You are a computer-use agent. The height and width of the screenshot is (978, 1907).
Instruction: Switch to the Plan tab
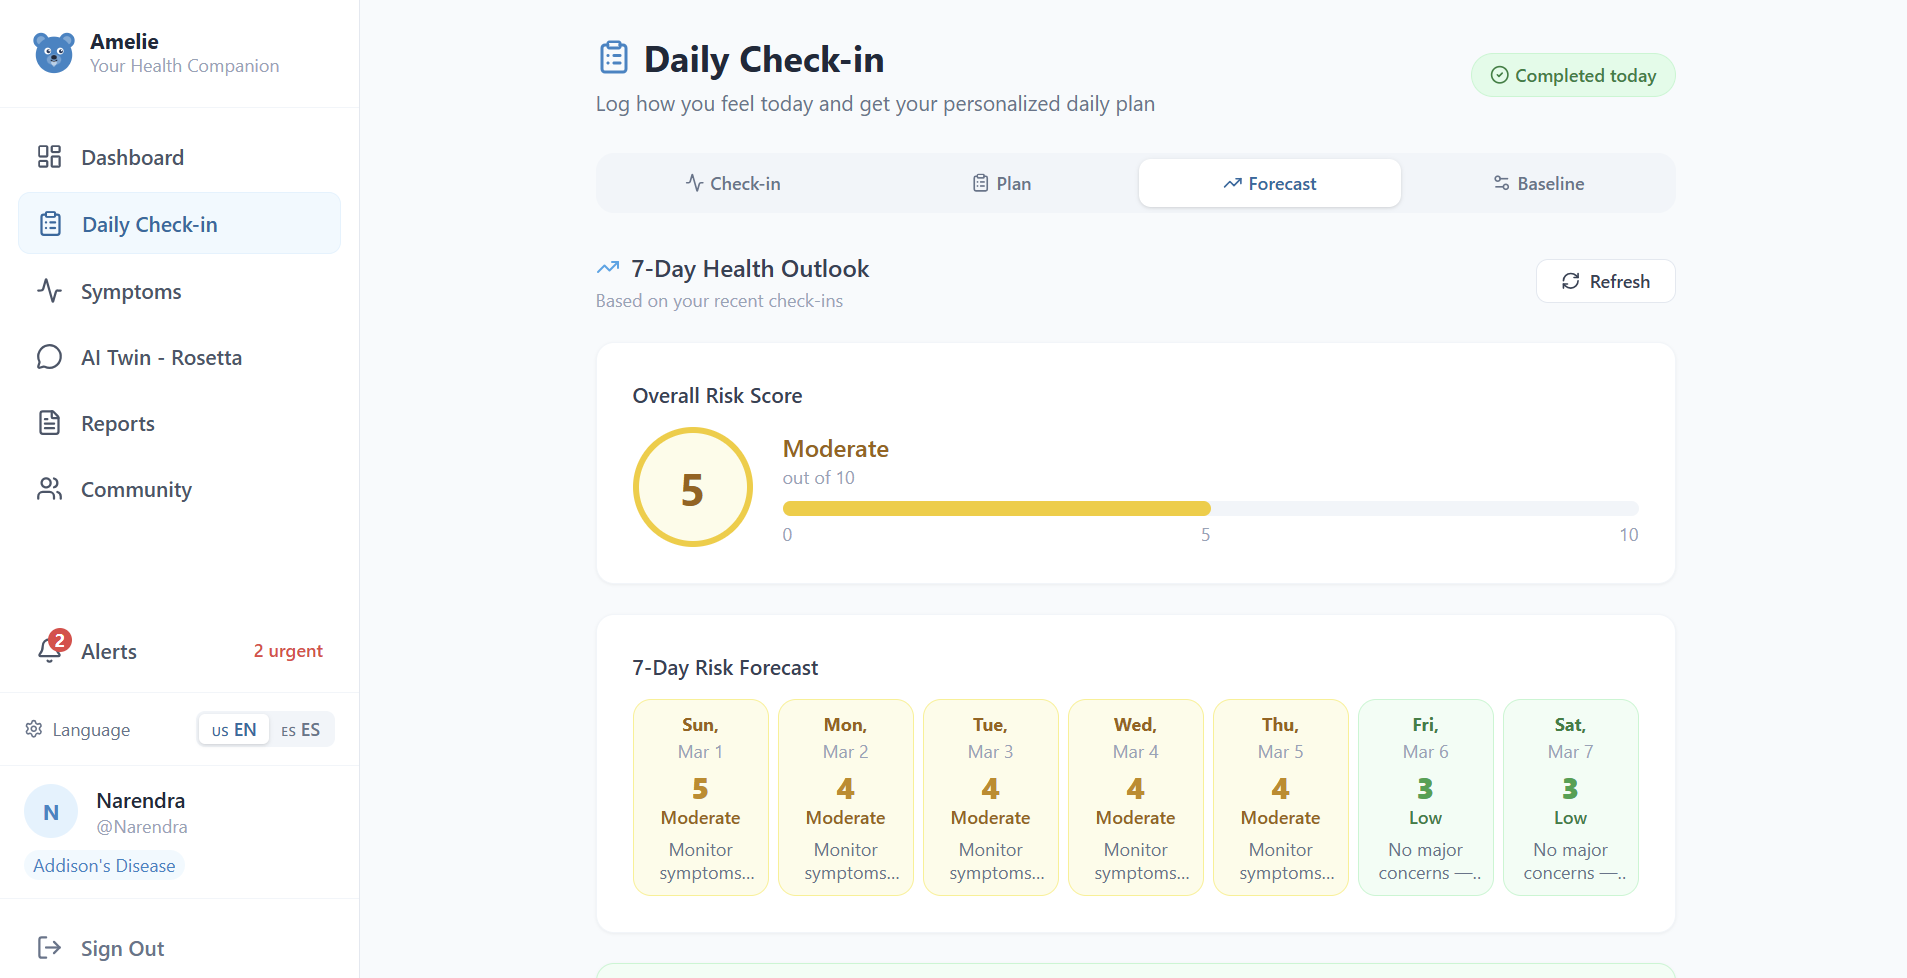click(1002, 184)
